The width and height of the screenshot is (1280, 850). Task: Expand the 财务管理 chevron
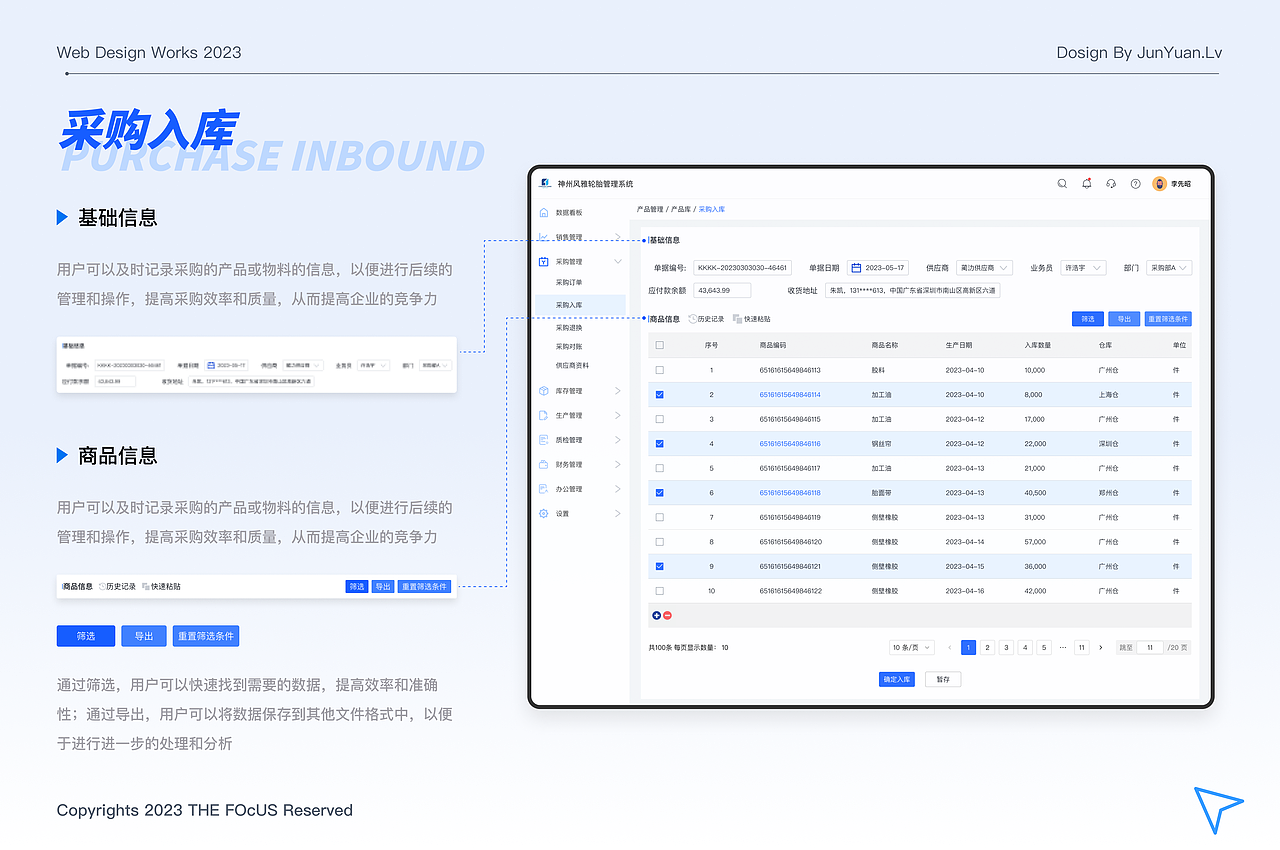click(x=617, y=464)
